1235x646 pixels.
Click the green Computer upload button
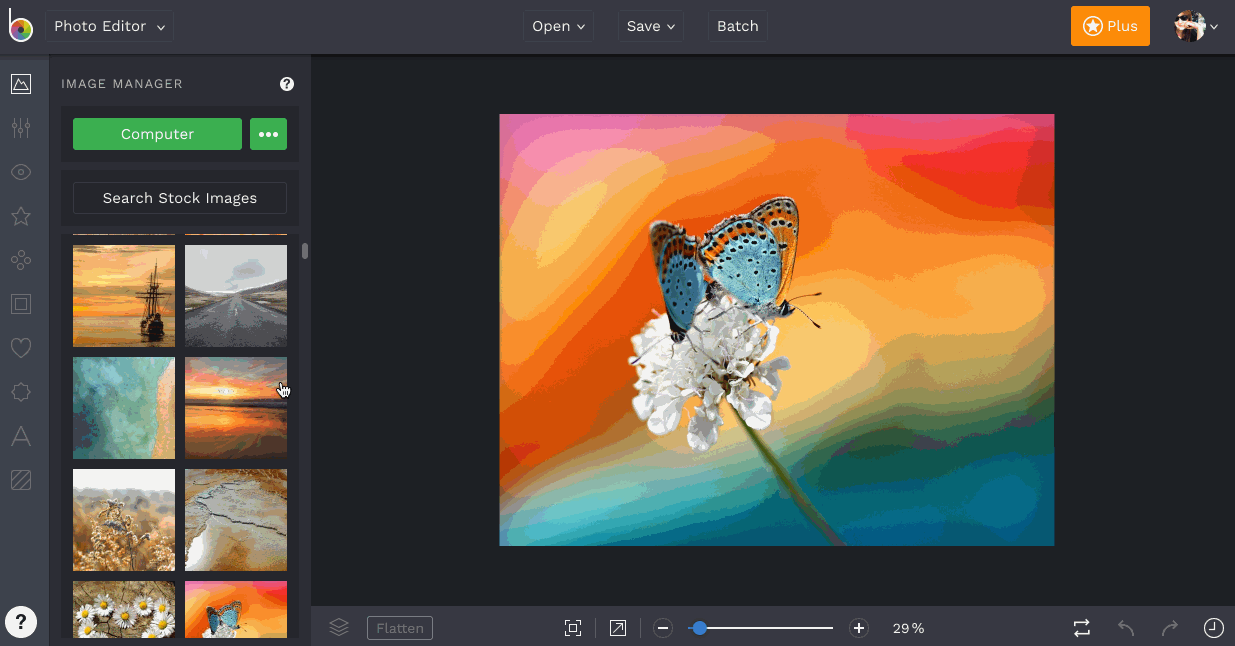[x=157, y=134]
